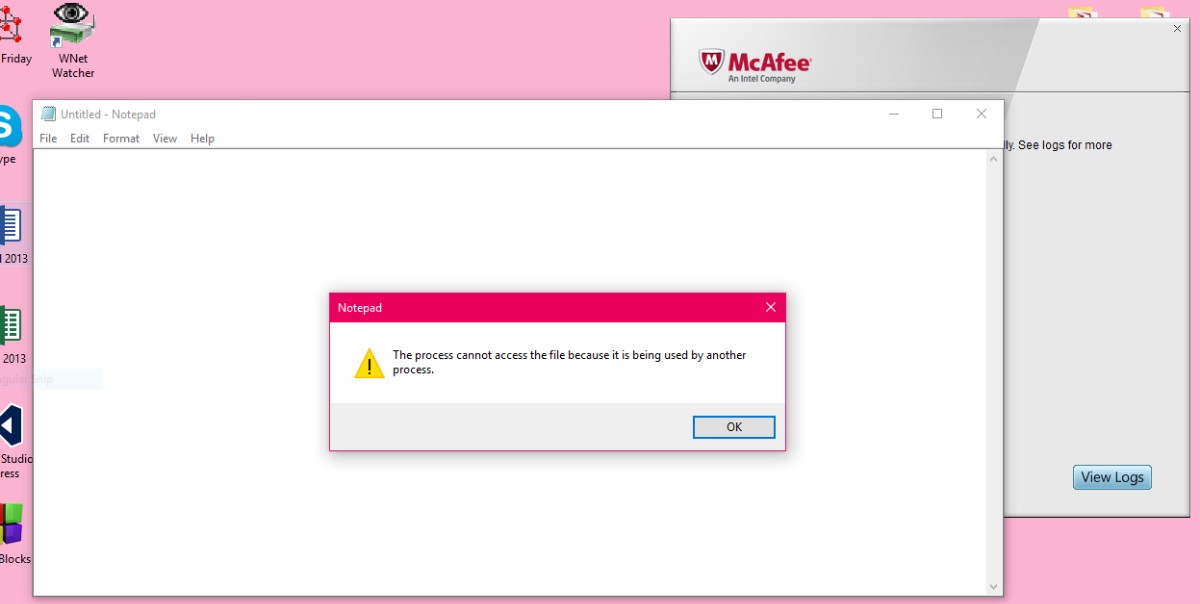Click OK in the Notepad error dialog

734,427
